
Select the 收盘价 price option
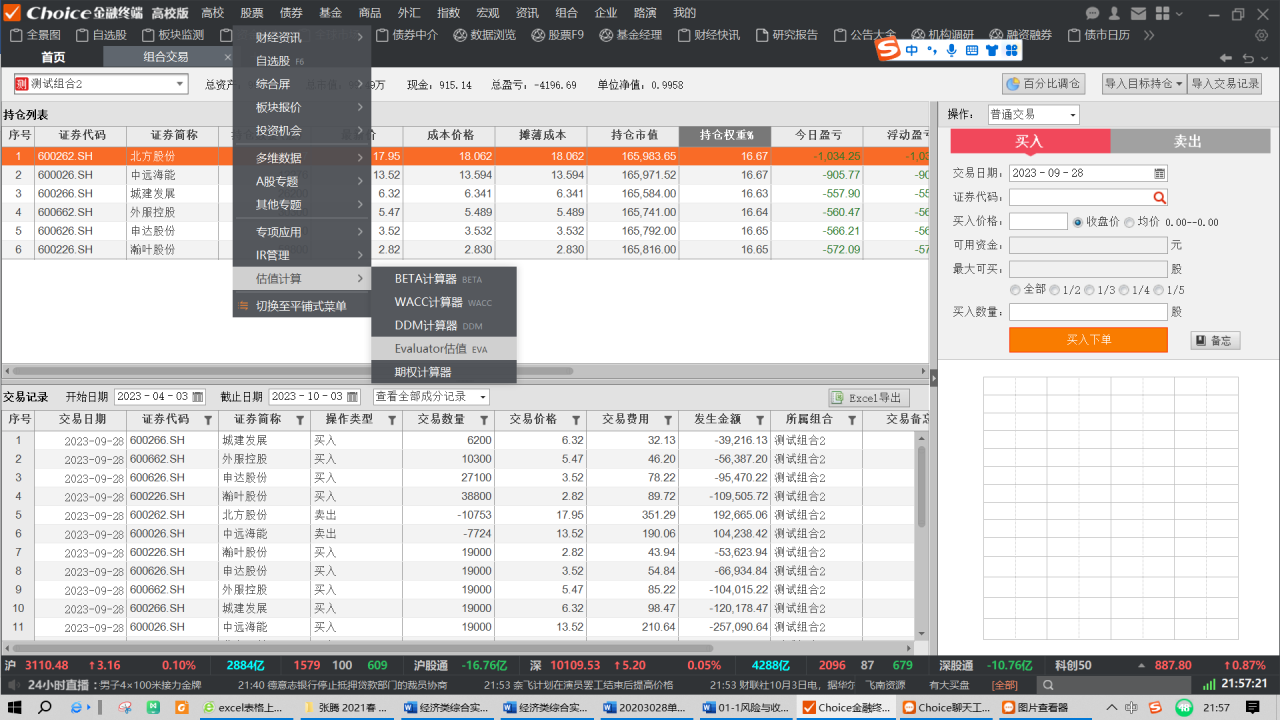(x=1078, y=222)
